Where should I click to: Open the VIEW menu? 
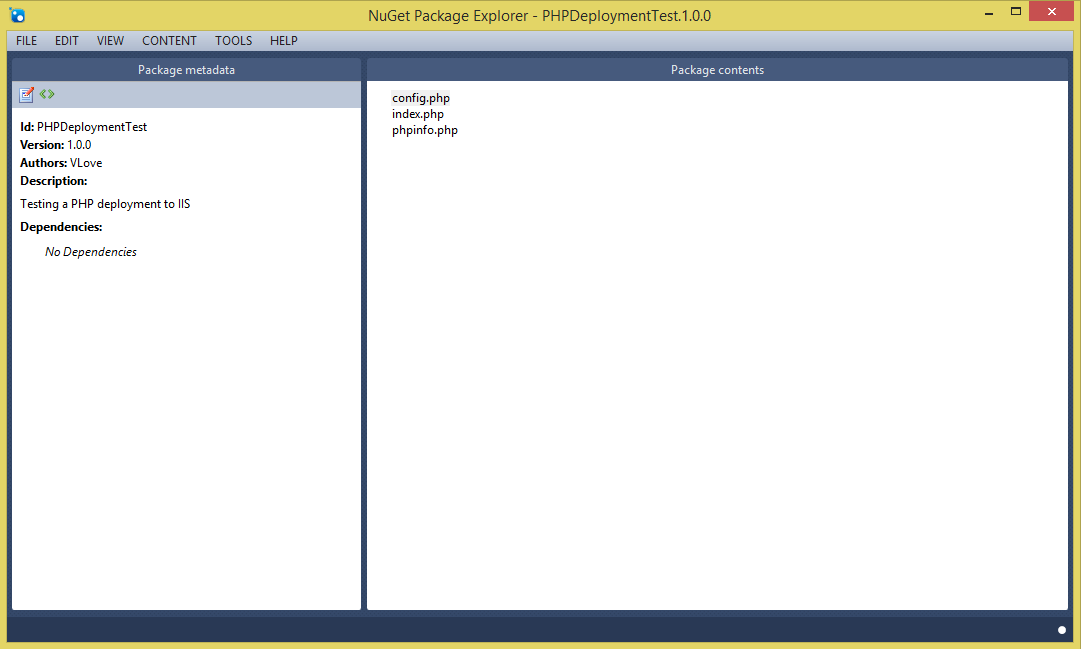click(x=110, y=41)
